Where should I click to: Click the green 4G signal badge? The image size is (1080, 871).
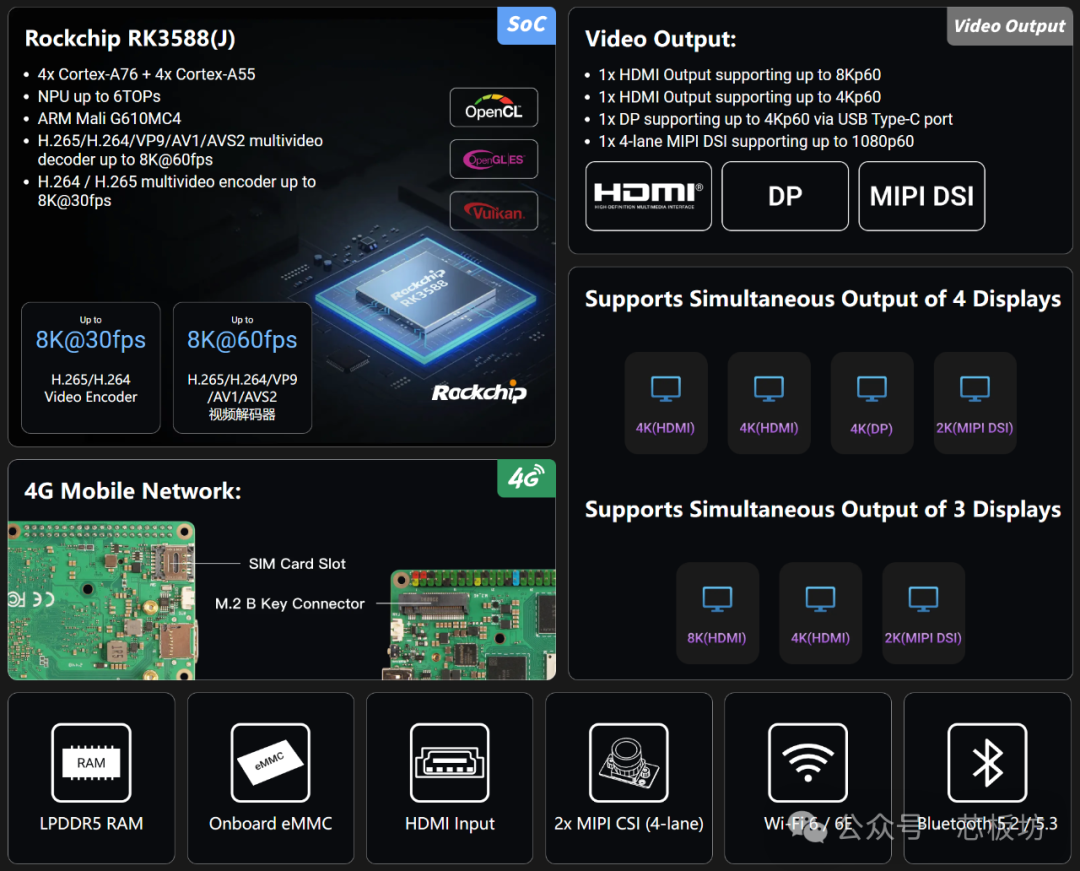click(526, 478)
